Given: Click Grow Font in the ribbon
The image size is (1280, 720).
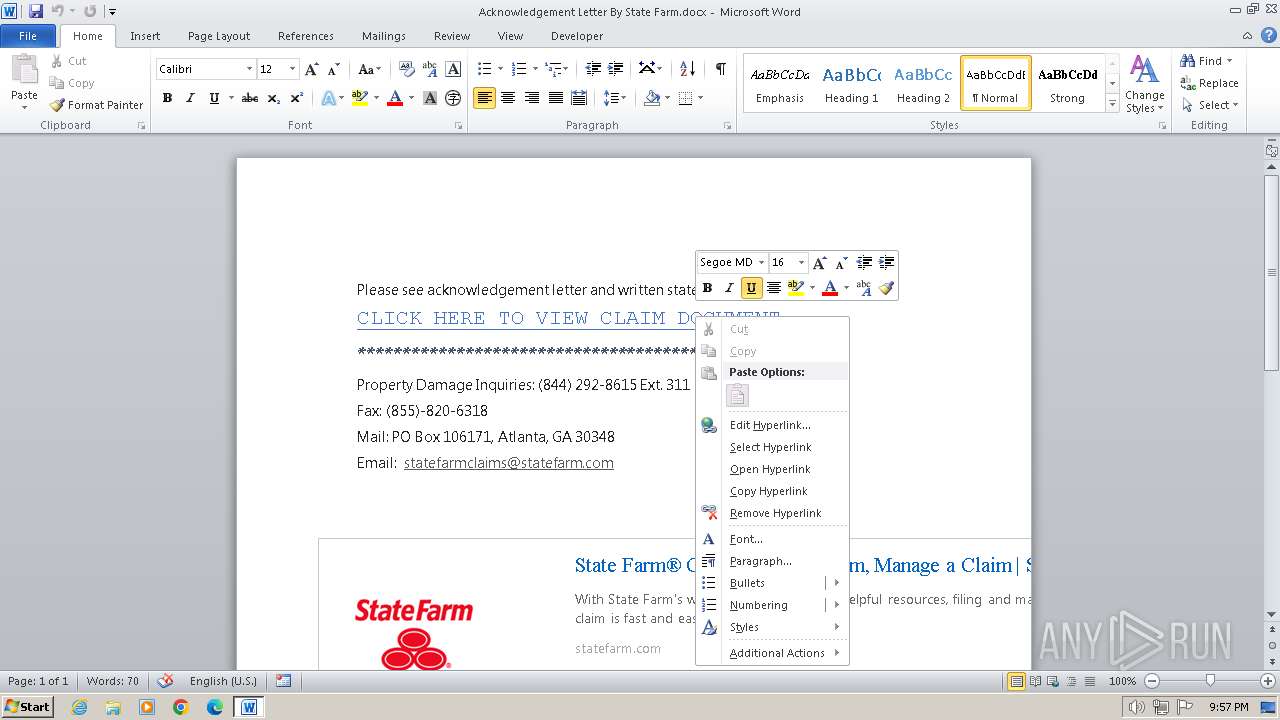Looking at the screenshot, I should coord(312,69).
